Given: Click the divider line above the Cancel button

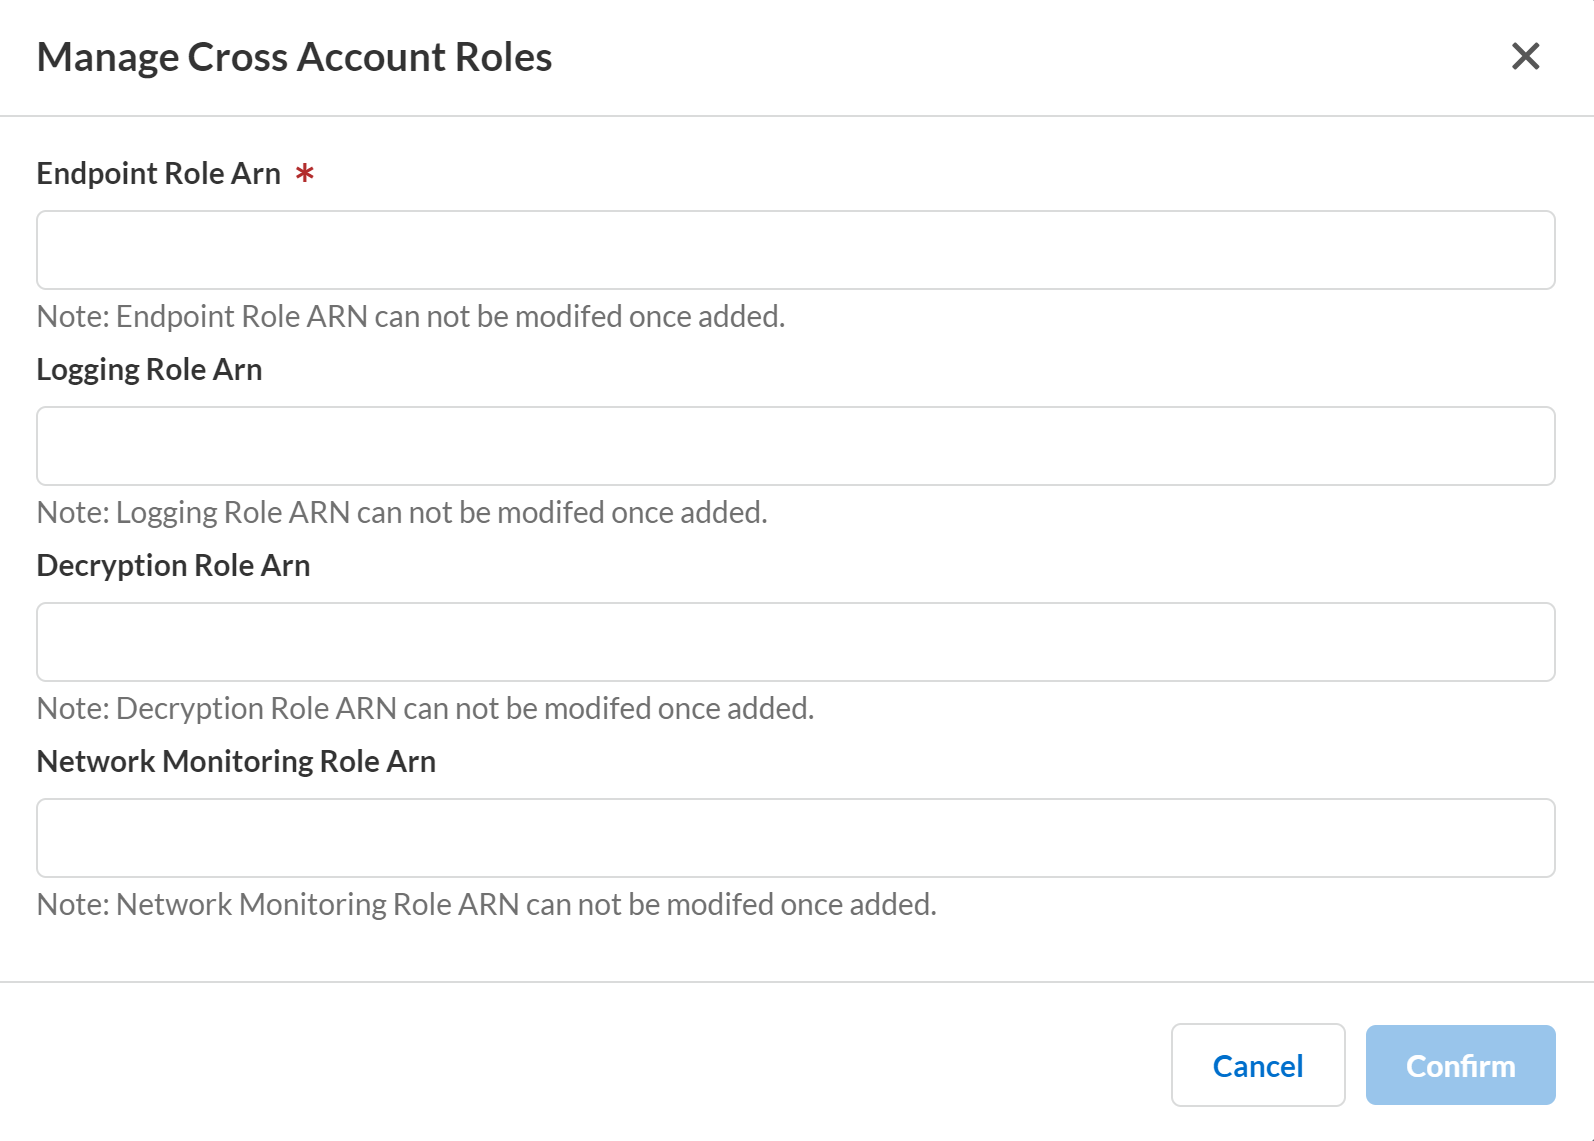Looking at the screenshot, I should point(797,982).
